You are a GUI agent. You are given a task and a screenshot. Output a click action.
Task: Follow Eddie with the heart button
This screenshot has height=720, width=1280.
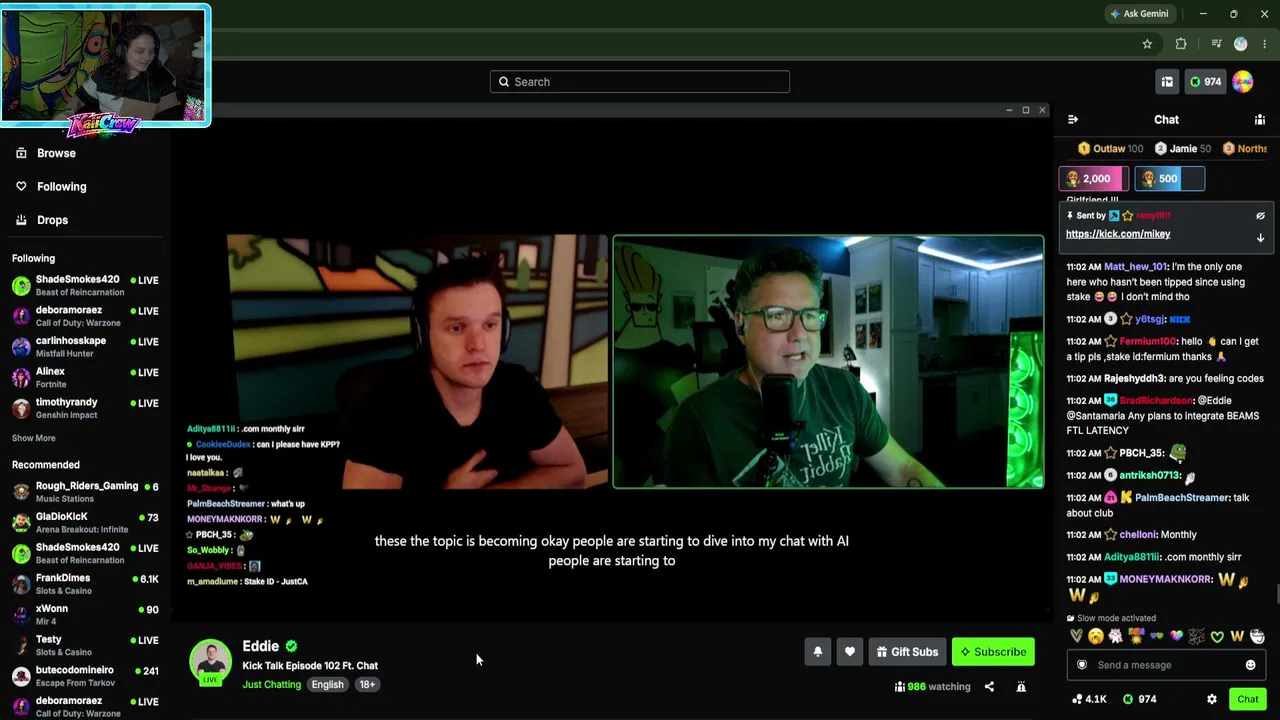click(850, 652)
